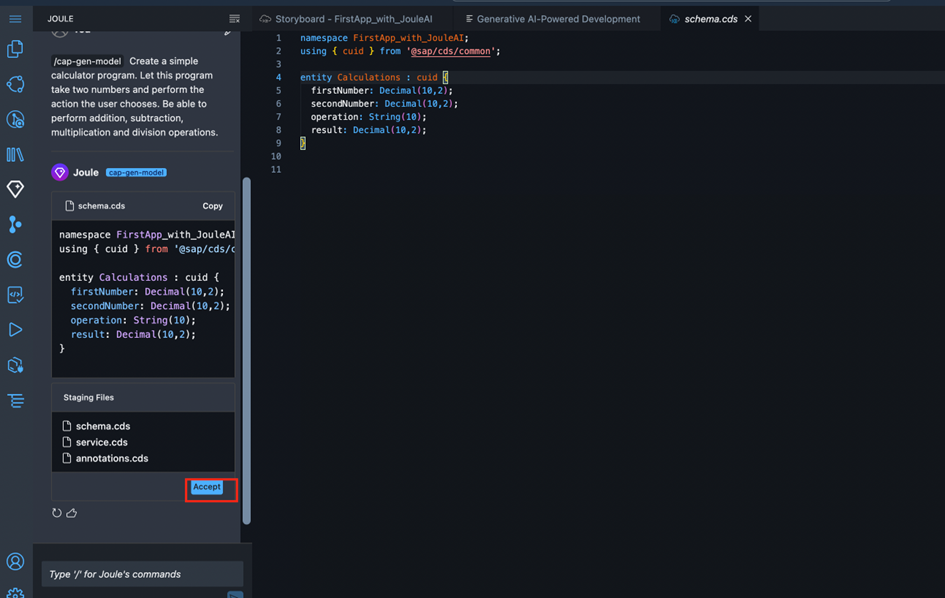The width and height of the screenshot is (945, 598).
Task: Click the thumbs up feedback icon
Action: click(x=72, y=513)
